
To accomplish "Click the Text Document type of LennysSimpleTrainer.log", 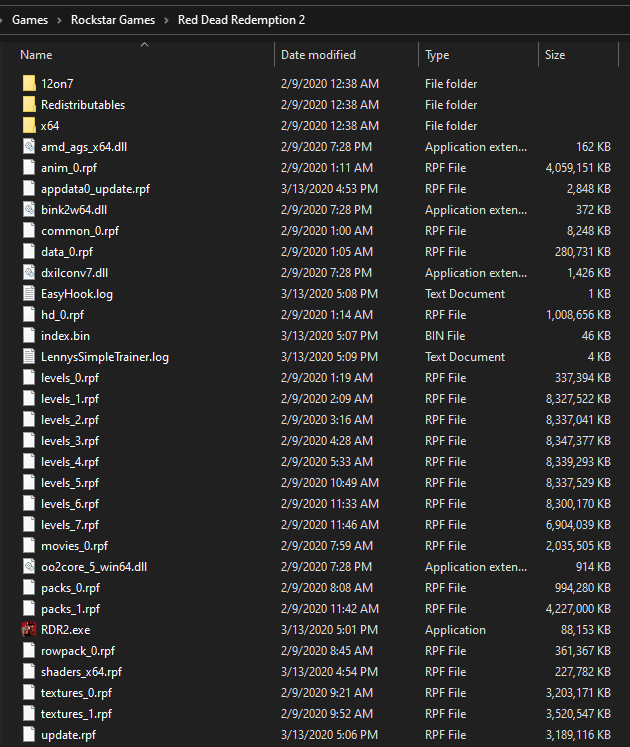I will (x=465, y=356).
